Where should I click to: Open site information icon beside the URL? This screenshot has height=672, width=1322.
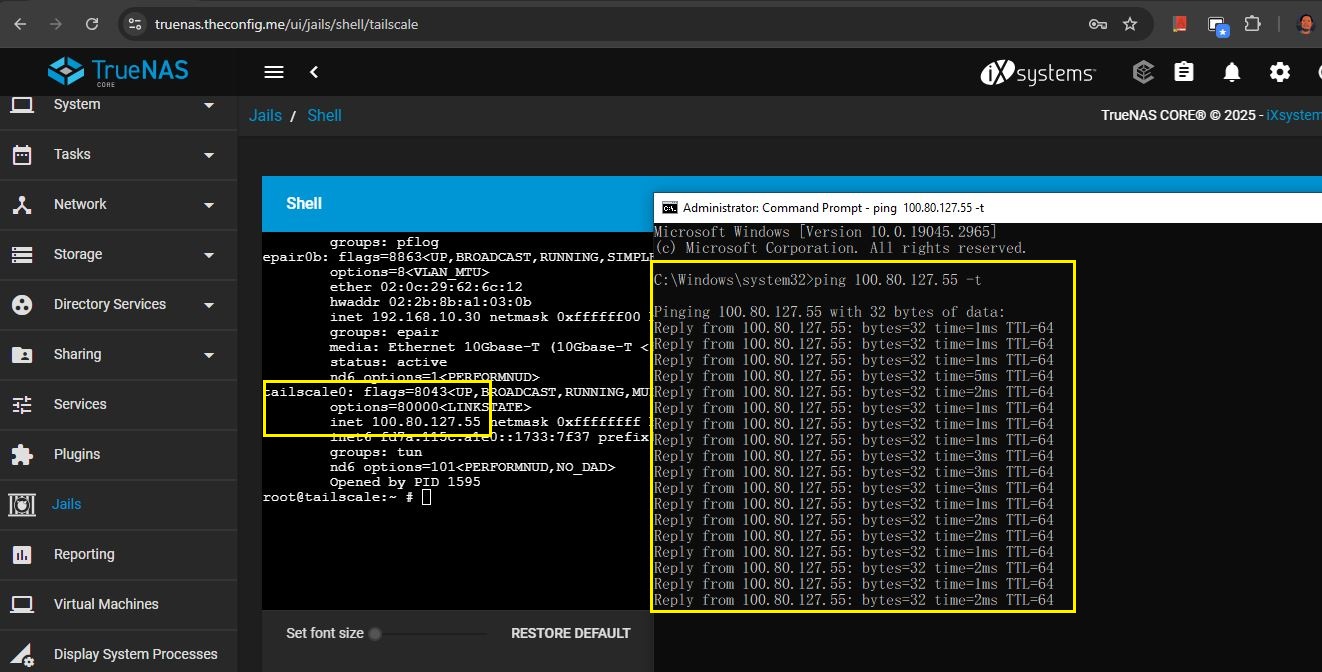[136, 24]
